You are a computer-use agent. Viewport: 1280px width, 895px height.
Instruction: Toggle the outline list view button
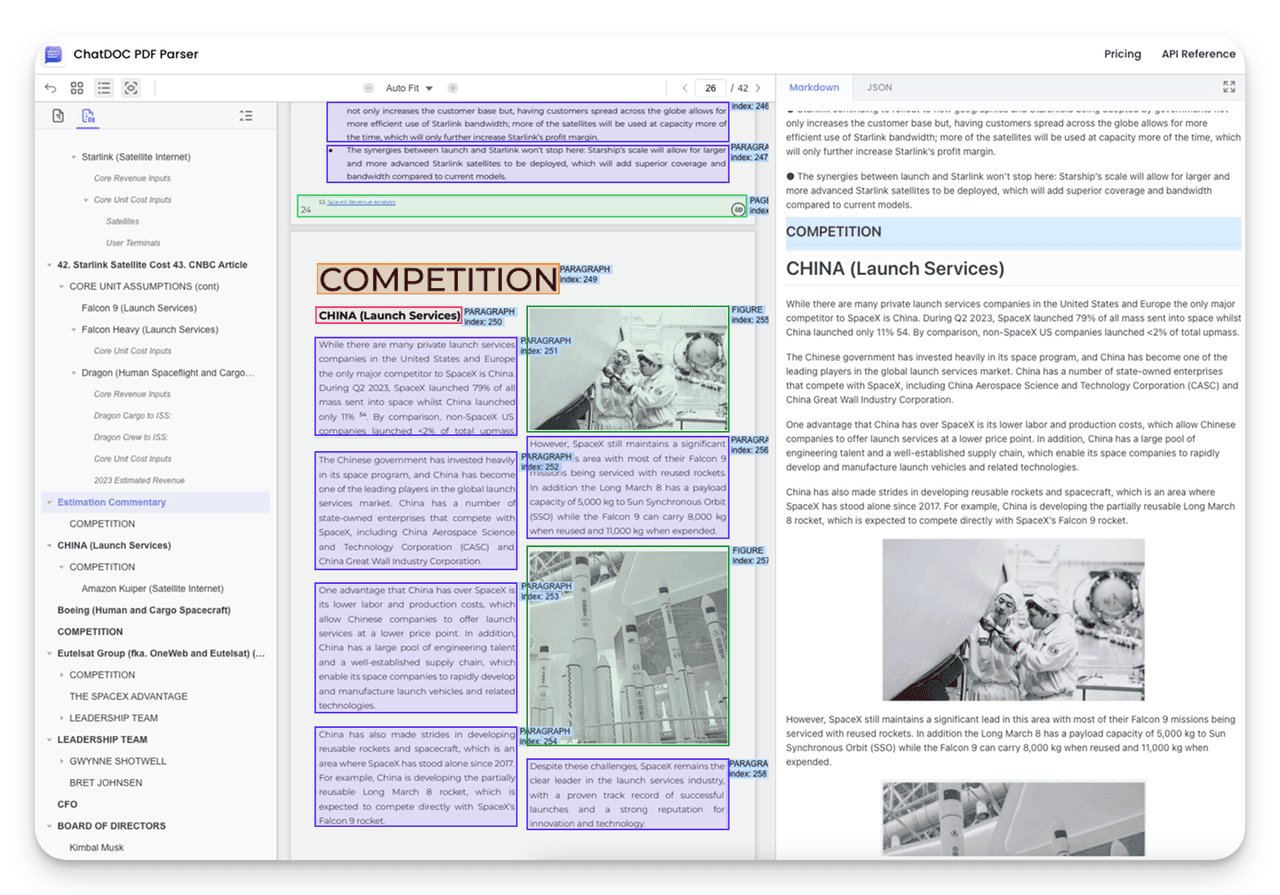(x=104, y=88)
